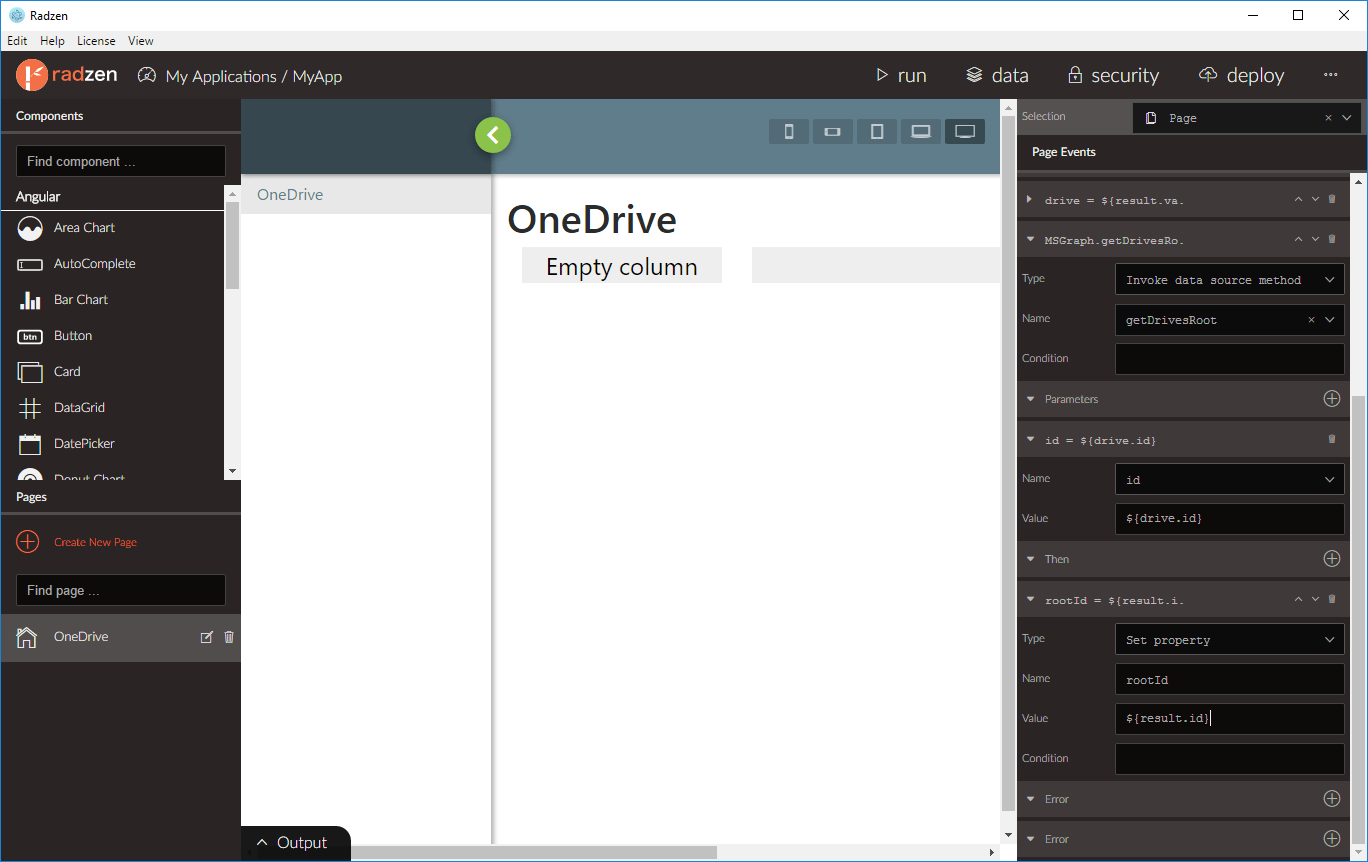Move rootId action up
This screenshot has height=862, width=1368.
click(x=1298, y=599)
